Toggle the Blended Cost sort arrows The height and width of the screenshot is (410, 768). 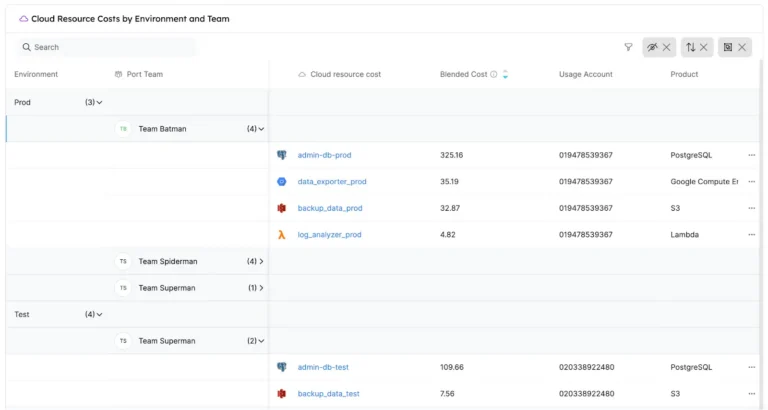point(506,74)
